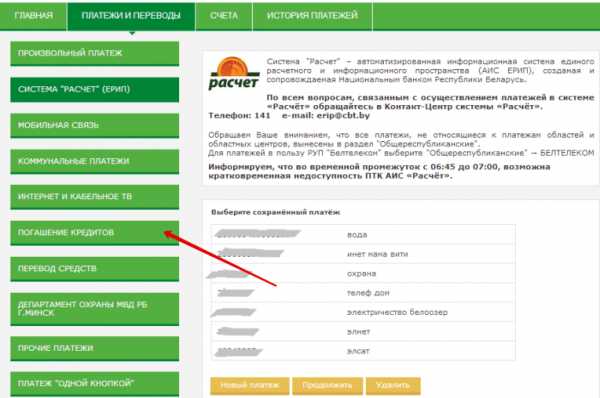This screenshot has height=398, width=600.
Task: Select saved payment "телеф дом"
Action: [x=363, y=293]
